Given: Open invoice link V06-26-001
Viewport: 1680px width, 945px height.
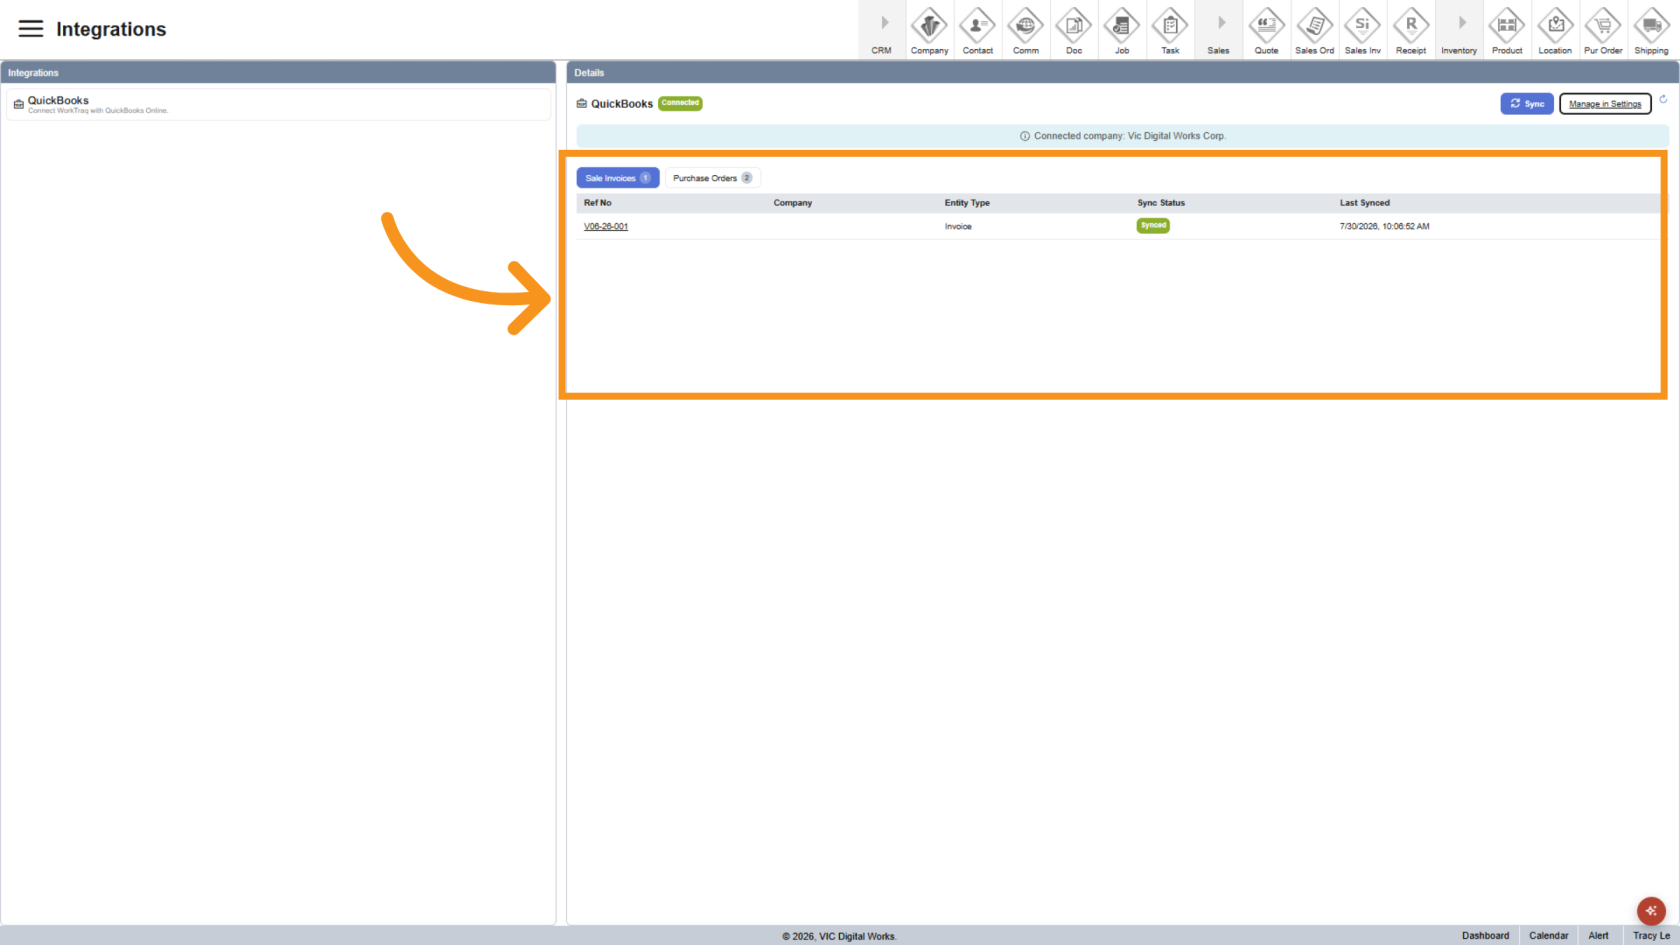Looking at the screenshot, I should 606,227.
